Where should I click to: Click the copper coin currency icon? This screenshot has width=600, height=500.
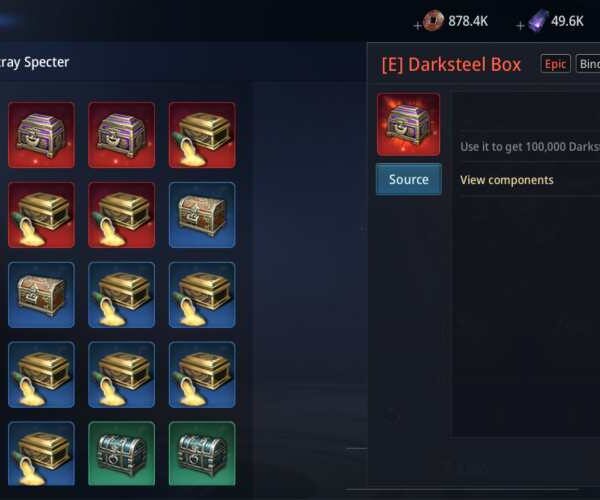tap(434, 21)
